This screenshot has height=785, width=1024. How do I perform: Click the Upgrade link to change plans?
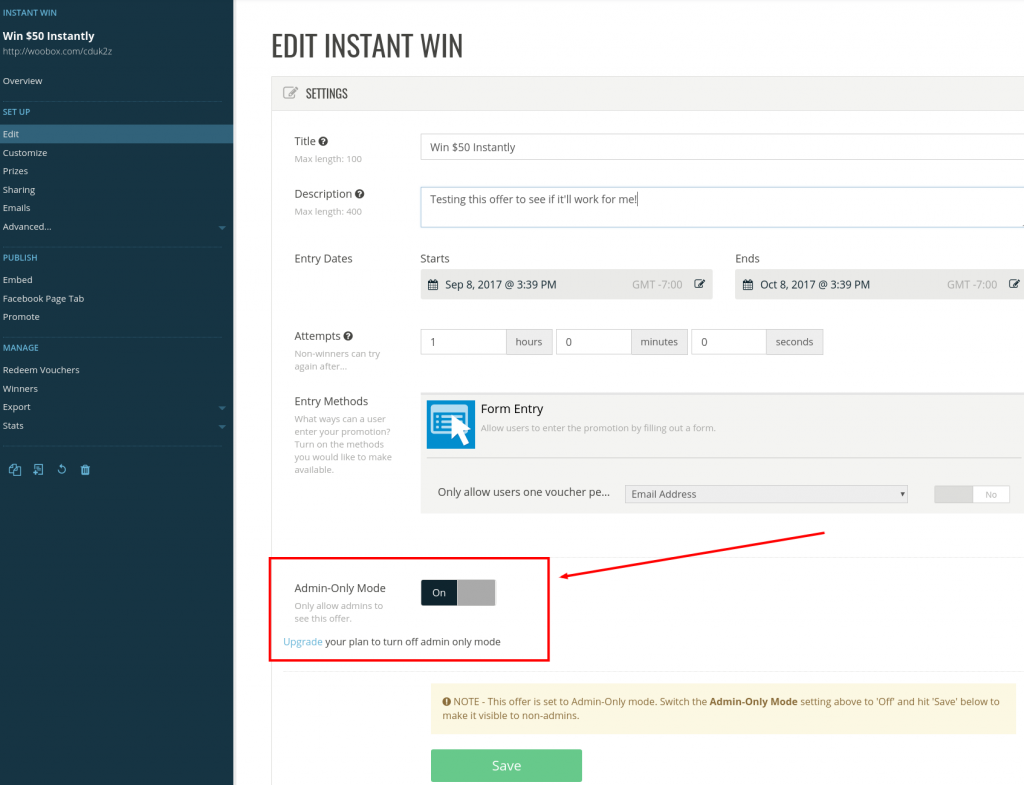[302, 641]
